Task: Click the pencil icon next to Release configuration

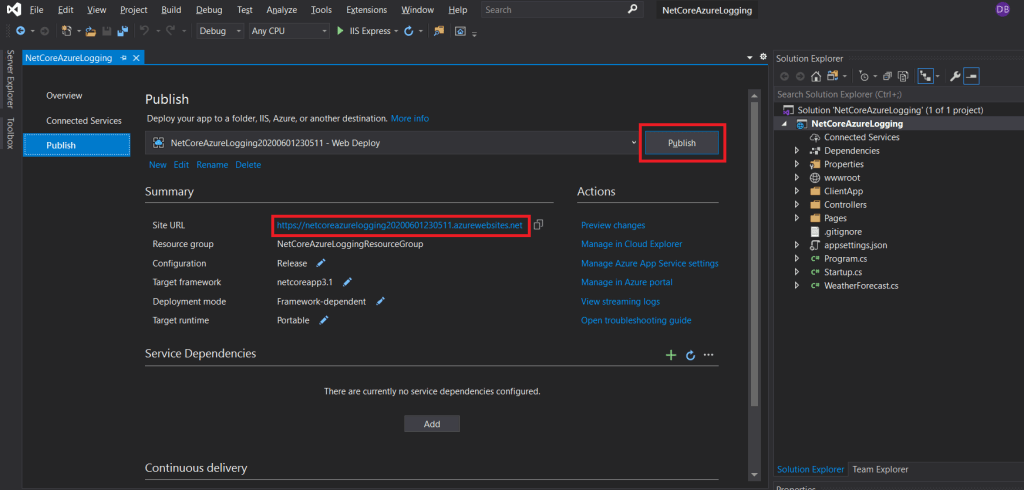Action: pyautogui.click(x=321, y=263)
